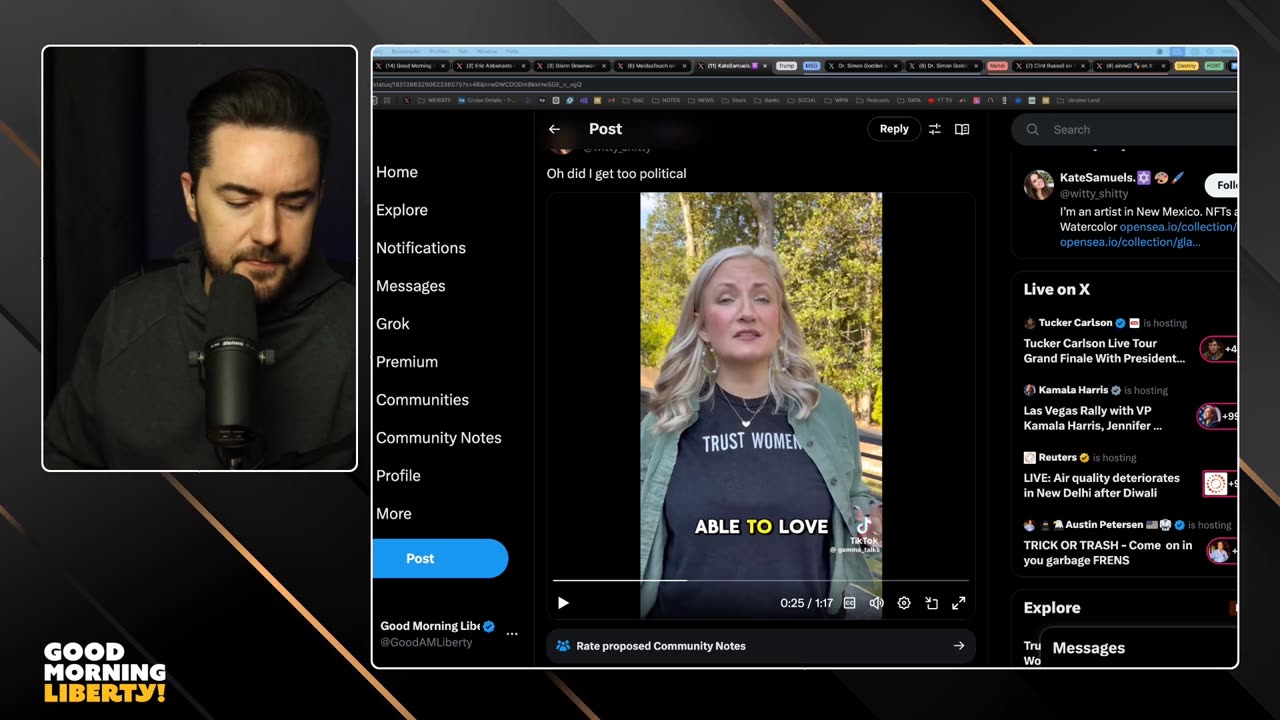The width and height of the screenshot is (1280, 720).
Task: Open the MSG tab group
Action: pos(811,66)
